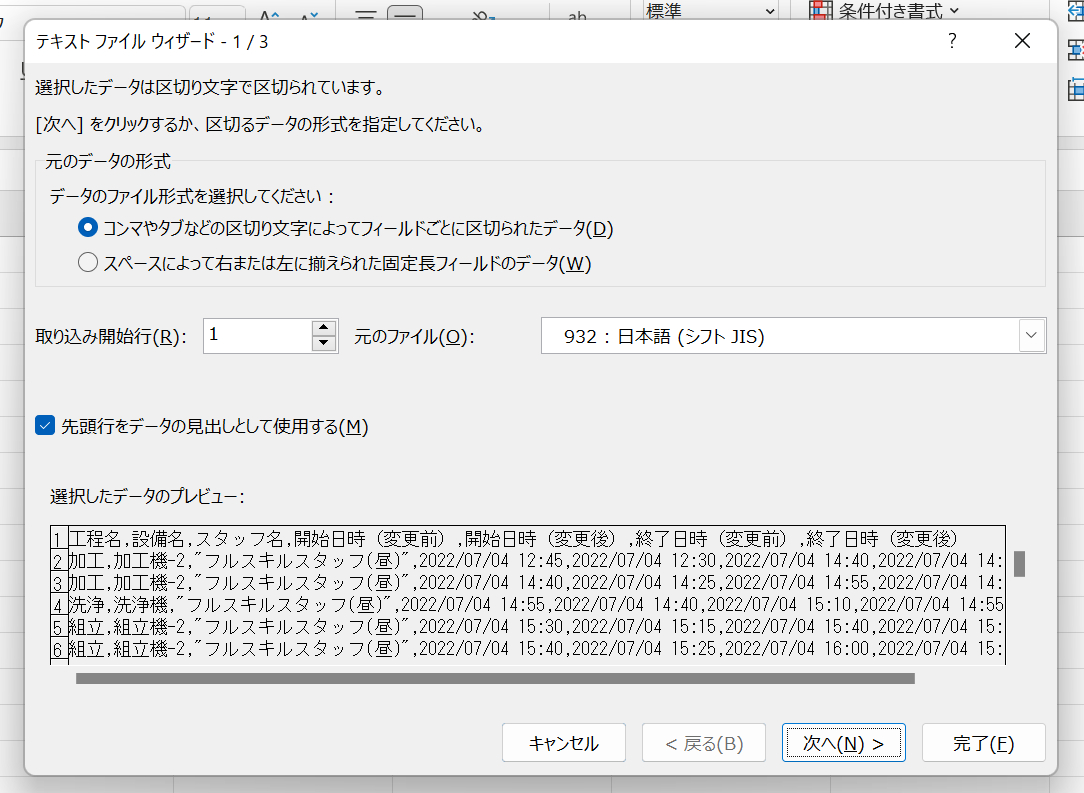Click preview row 2 加工,加工機-2 with 12:45
This screenshot has height=793, width=1084.
point(528,561)
